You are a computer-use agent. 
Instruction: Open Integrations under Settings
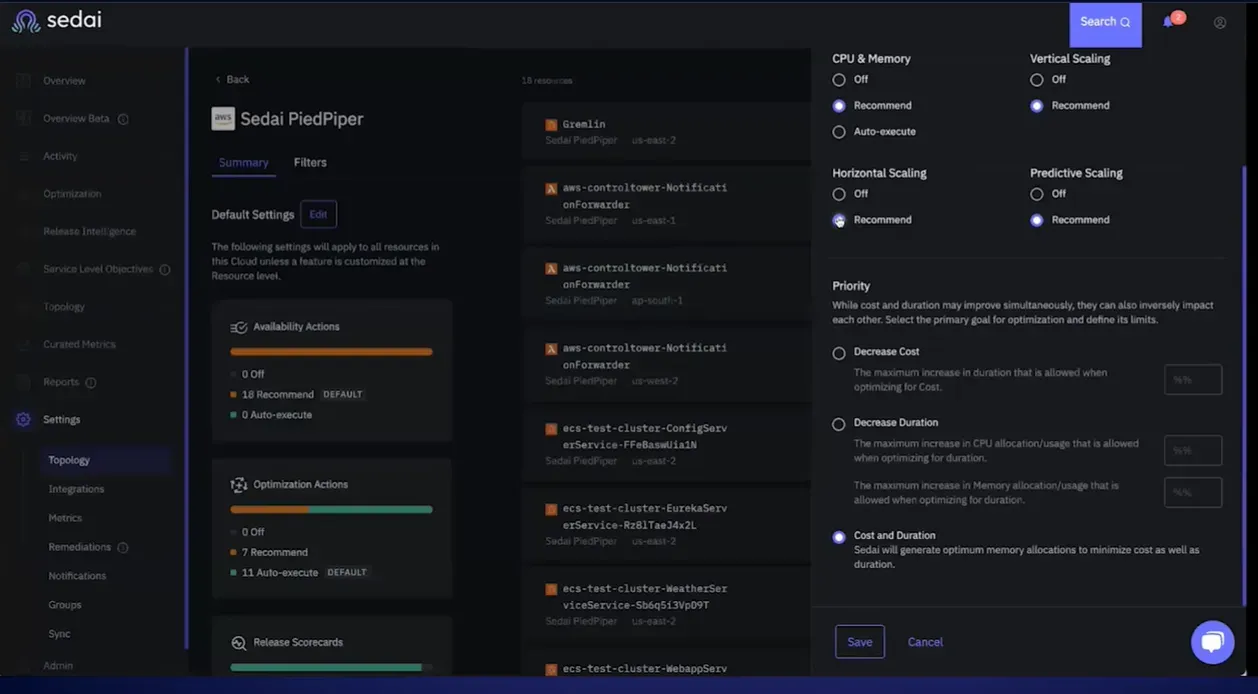click(x=76, y=490)
